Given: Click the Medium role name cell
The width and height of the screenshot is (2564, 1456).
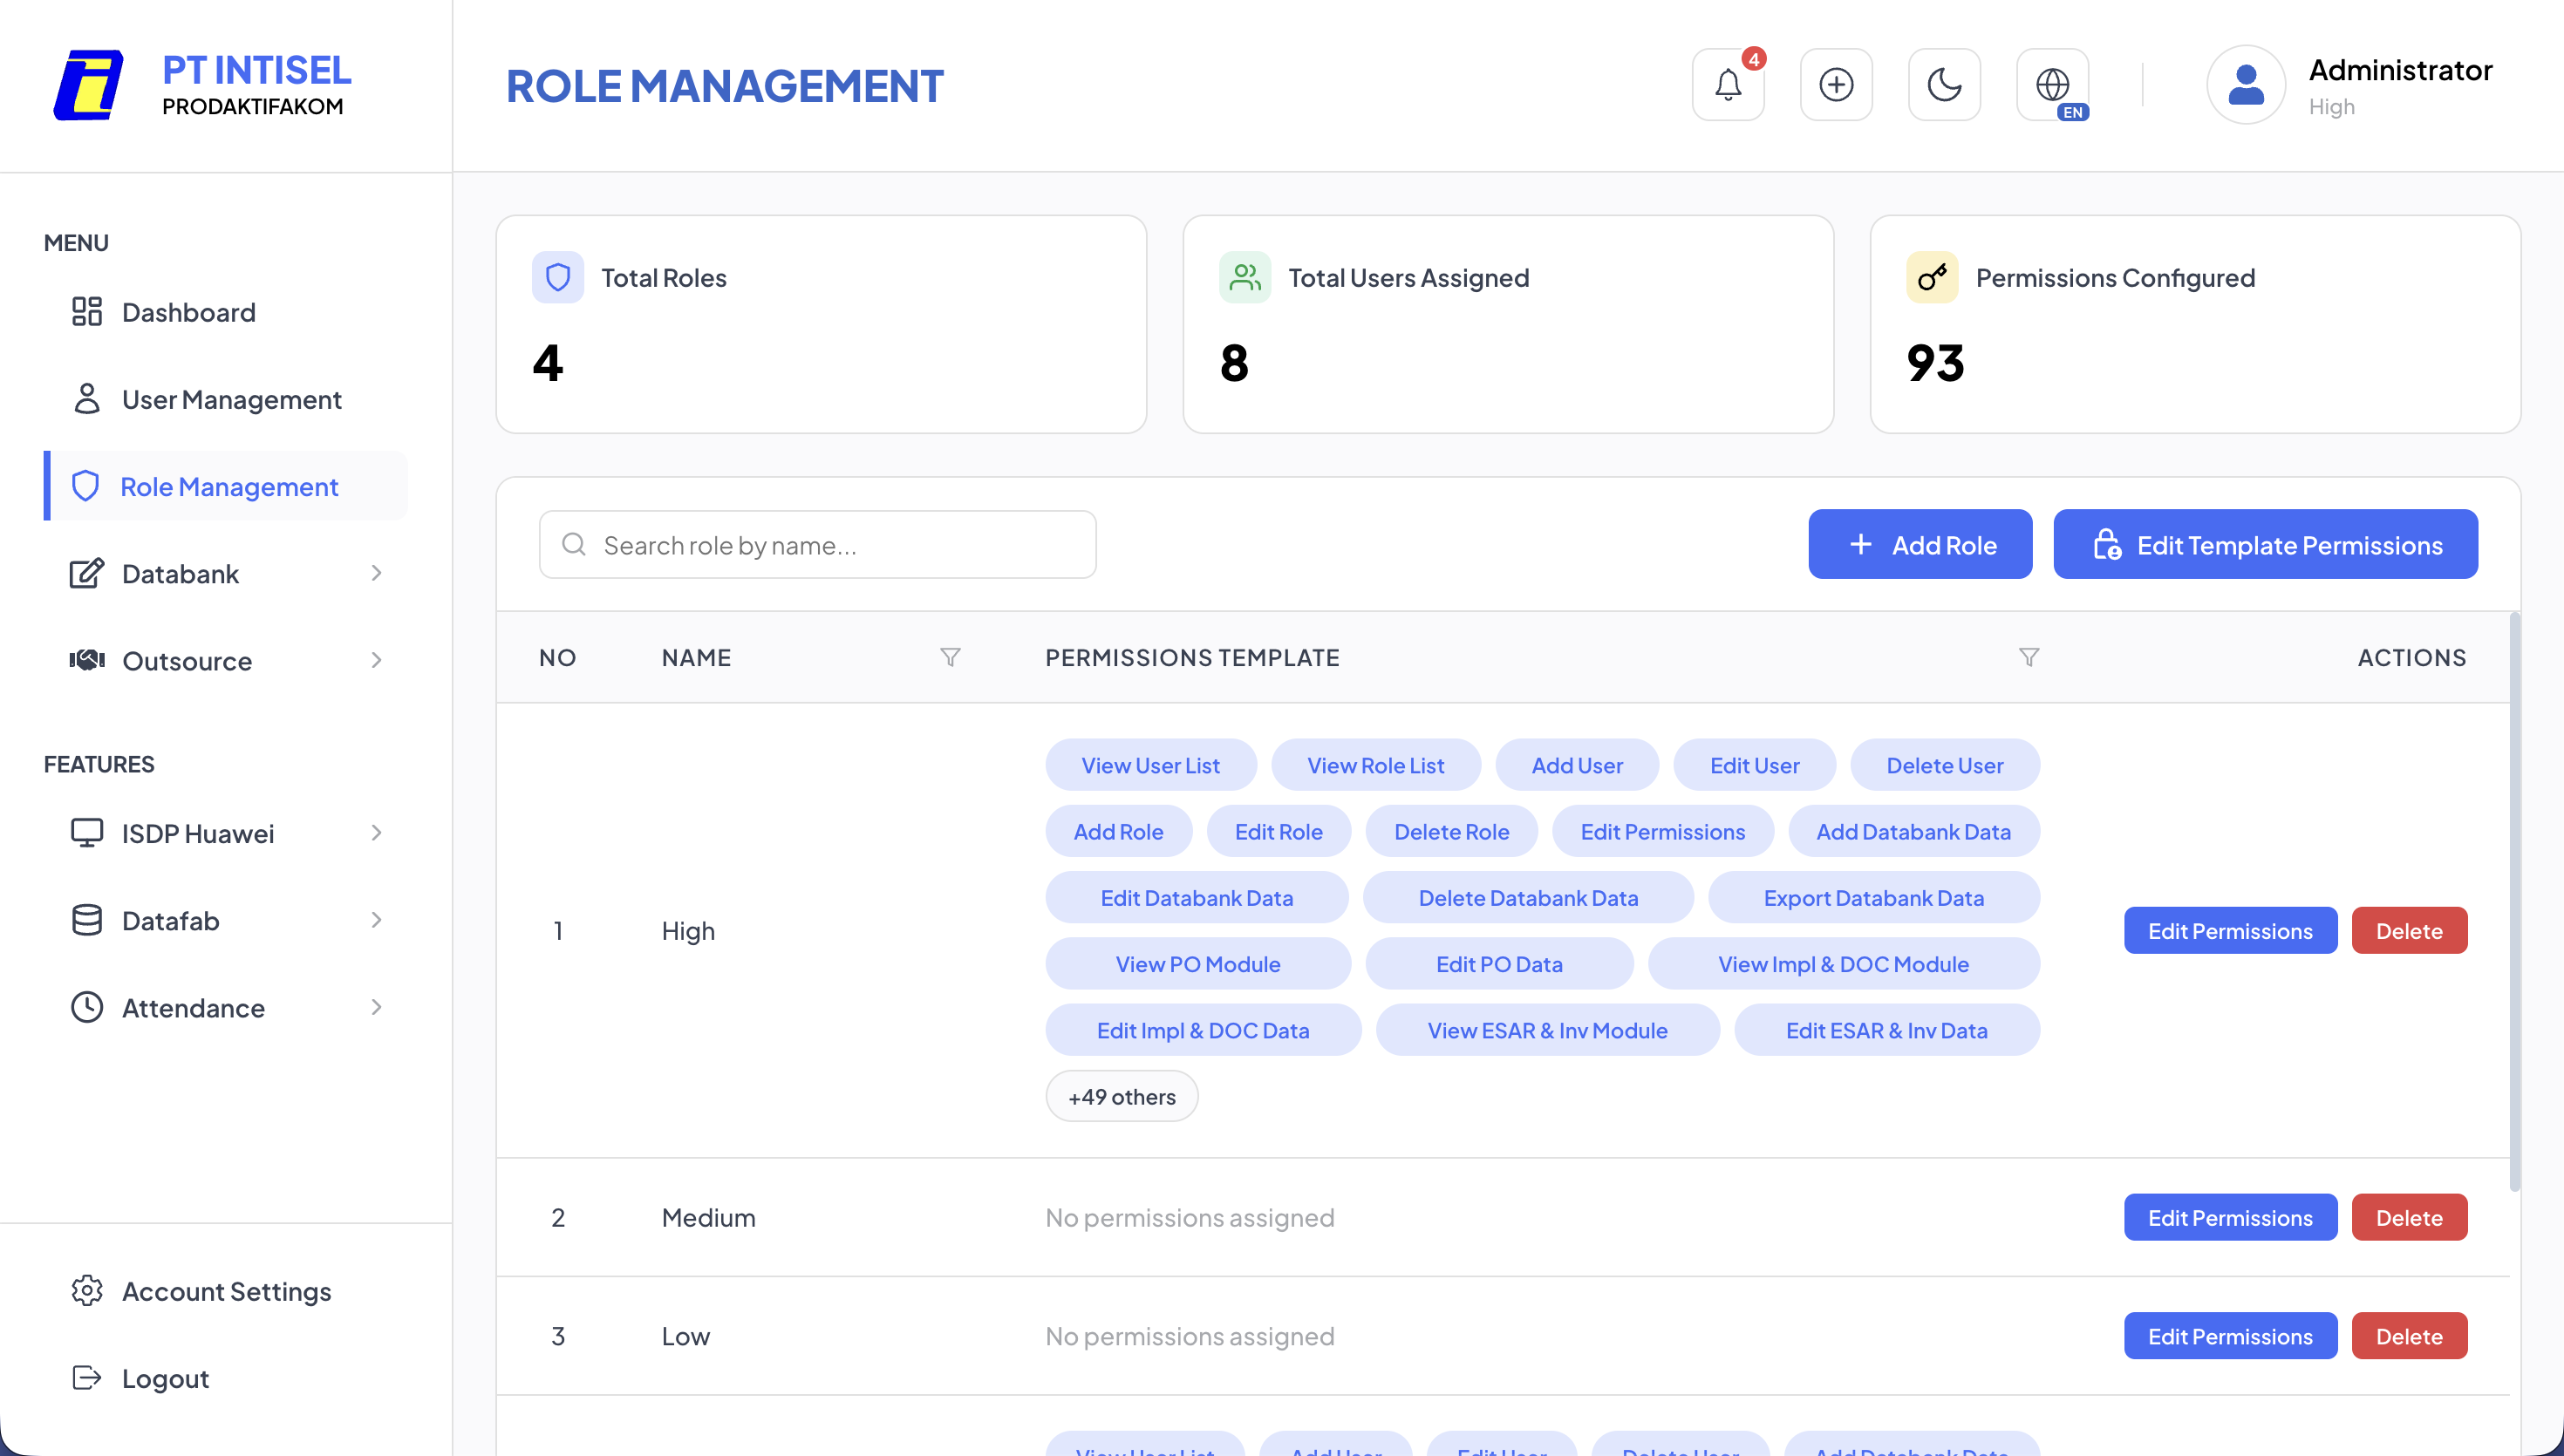Looking at the screenshot, I should click(x=708, y=1217).
